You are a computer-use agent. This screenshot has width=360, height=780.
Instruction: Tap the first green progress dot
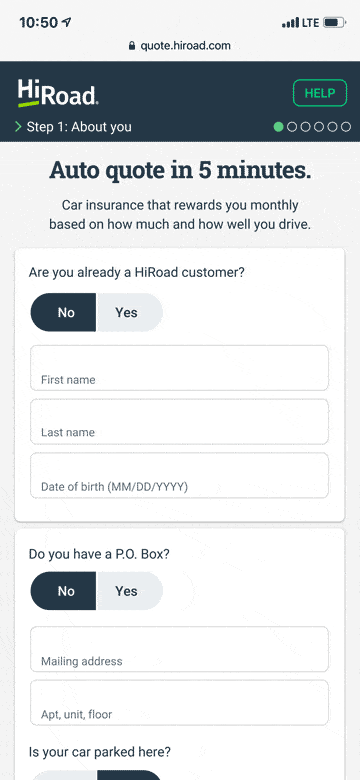278,127
